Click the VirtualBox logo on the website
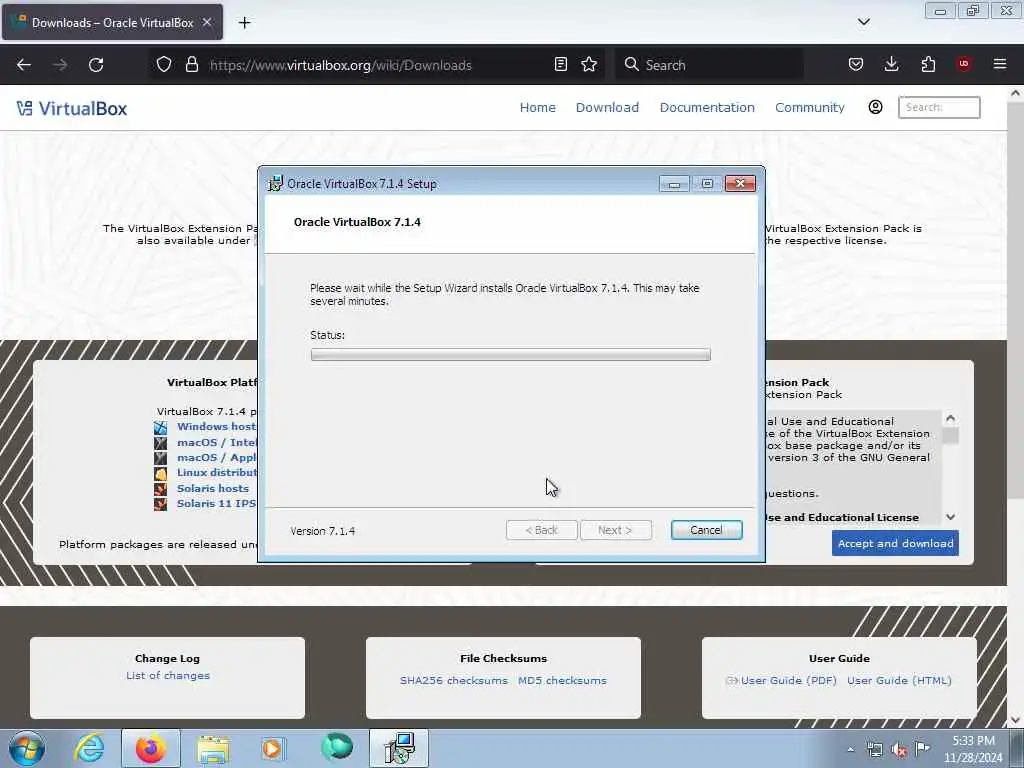This screenshot has width=1024, height=768. tap(72, 108)
